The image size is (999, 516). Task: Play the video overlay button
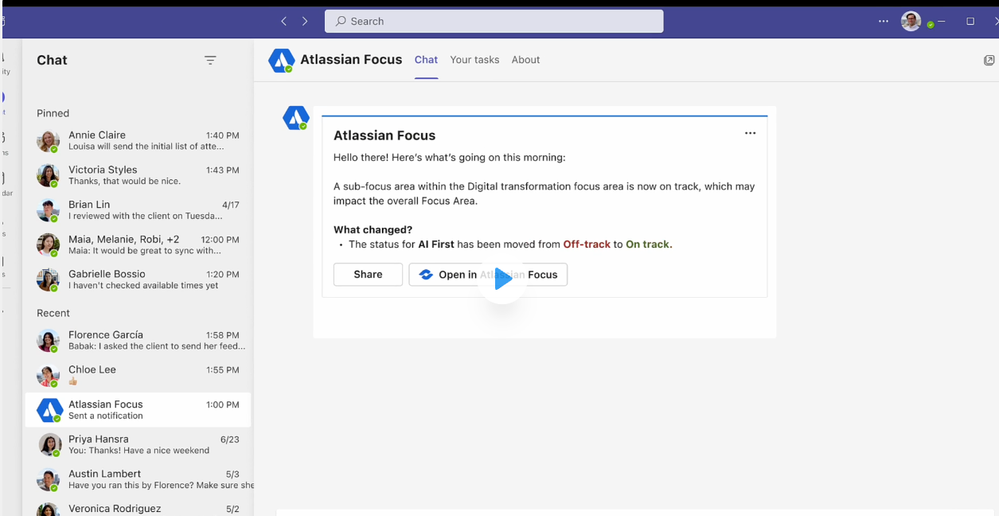coord(503,280)
